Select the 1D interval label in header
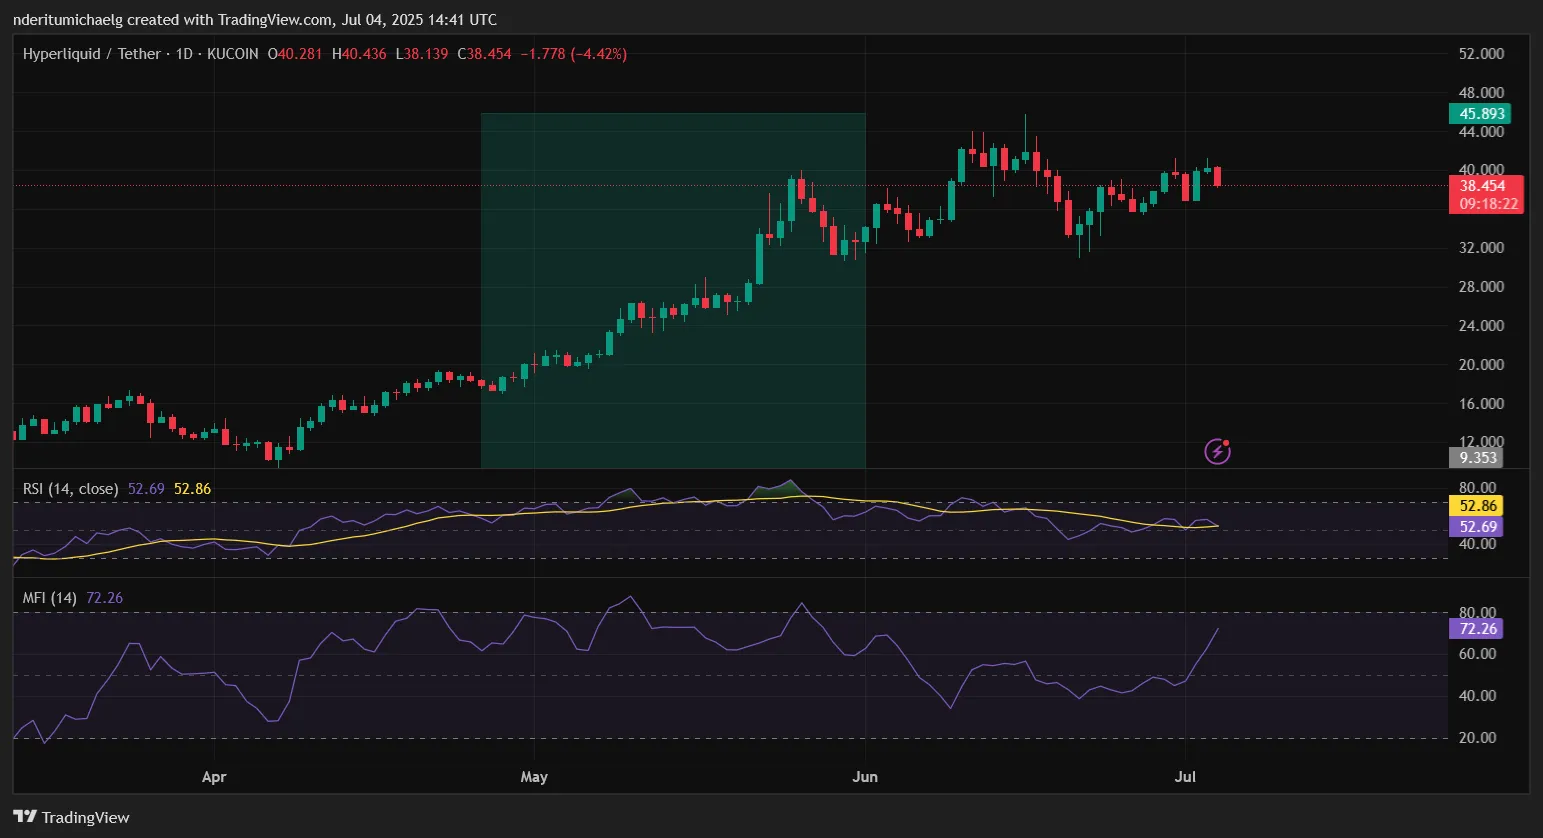The image size is (1543, 838). pyautogui.click(x=184, y=54)
